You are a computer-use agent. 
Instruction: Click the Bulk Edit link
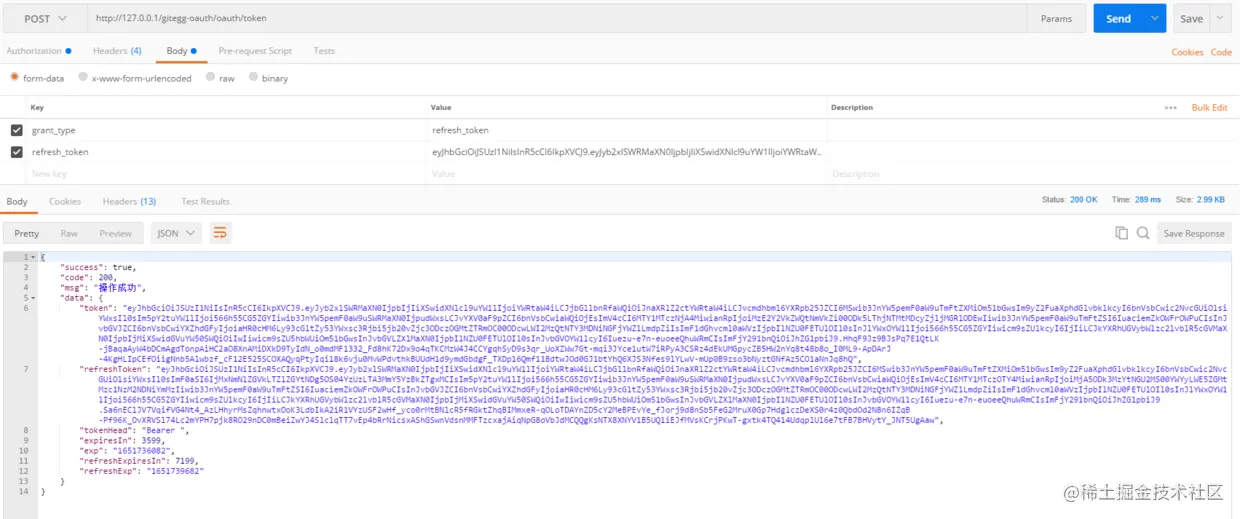[1209, 108]
